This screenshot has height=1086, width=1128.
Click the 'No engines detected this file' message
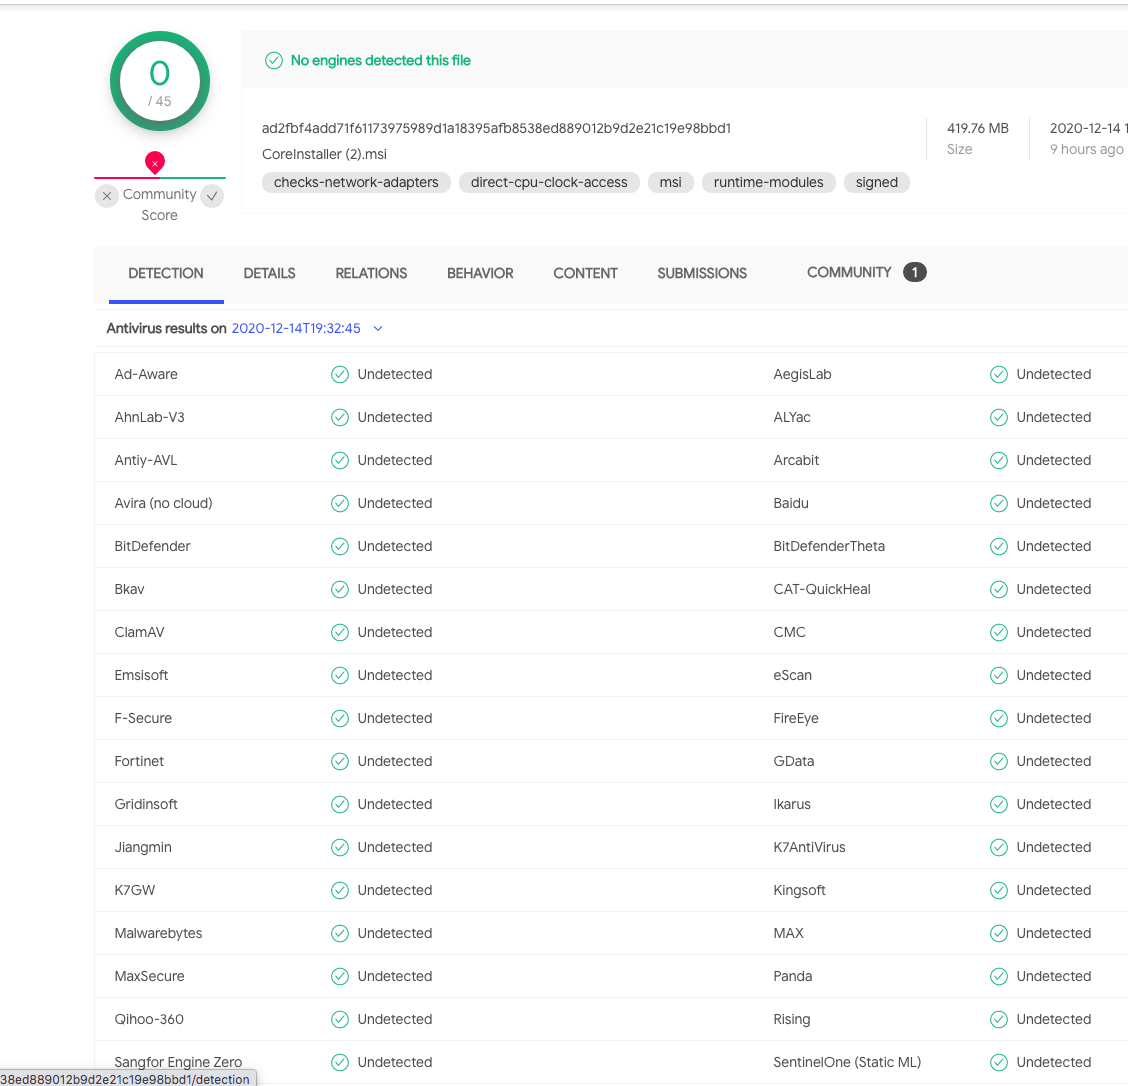(x=381, y=60)
